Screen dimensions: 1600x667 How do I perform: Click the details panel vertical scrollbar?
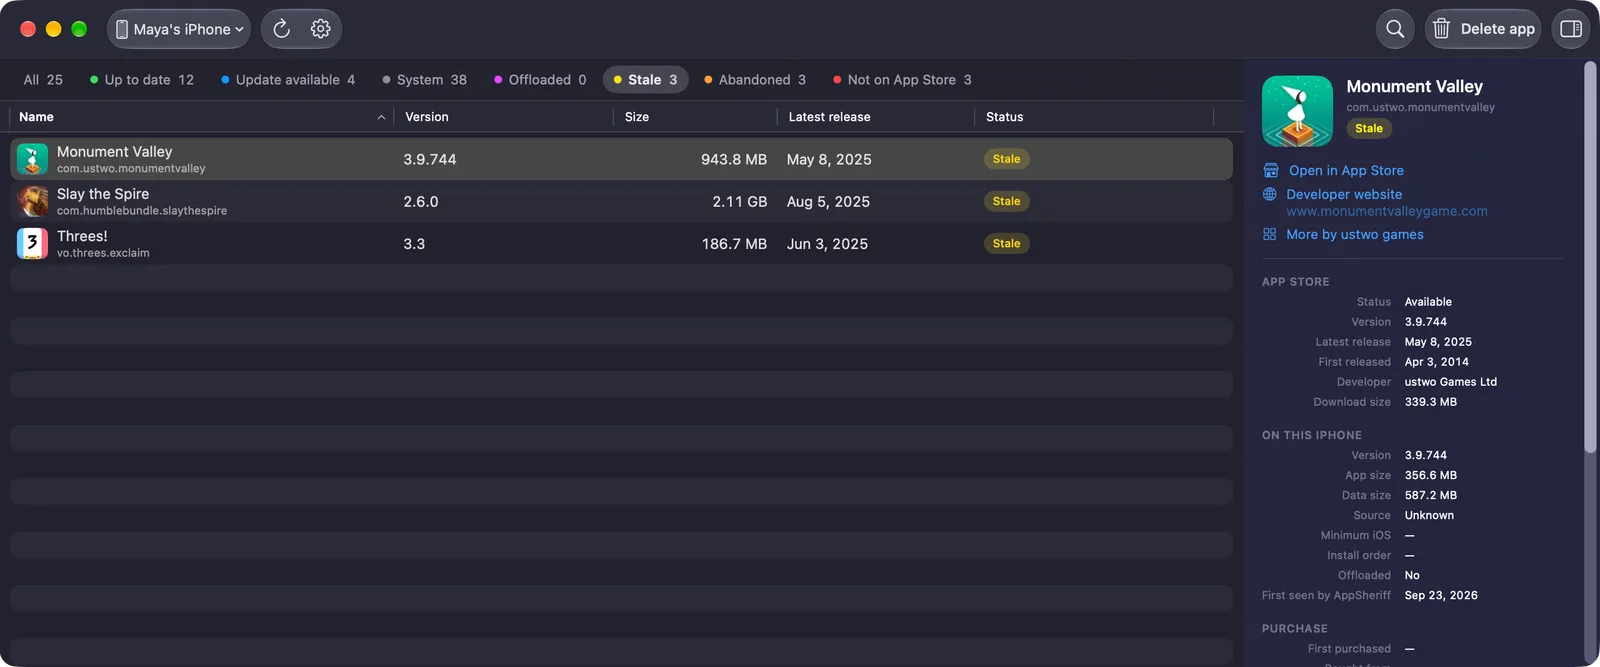coord(1590,258)
